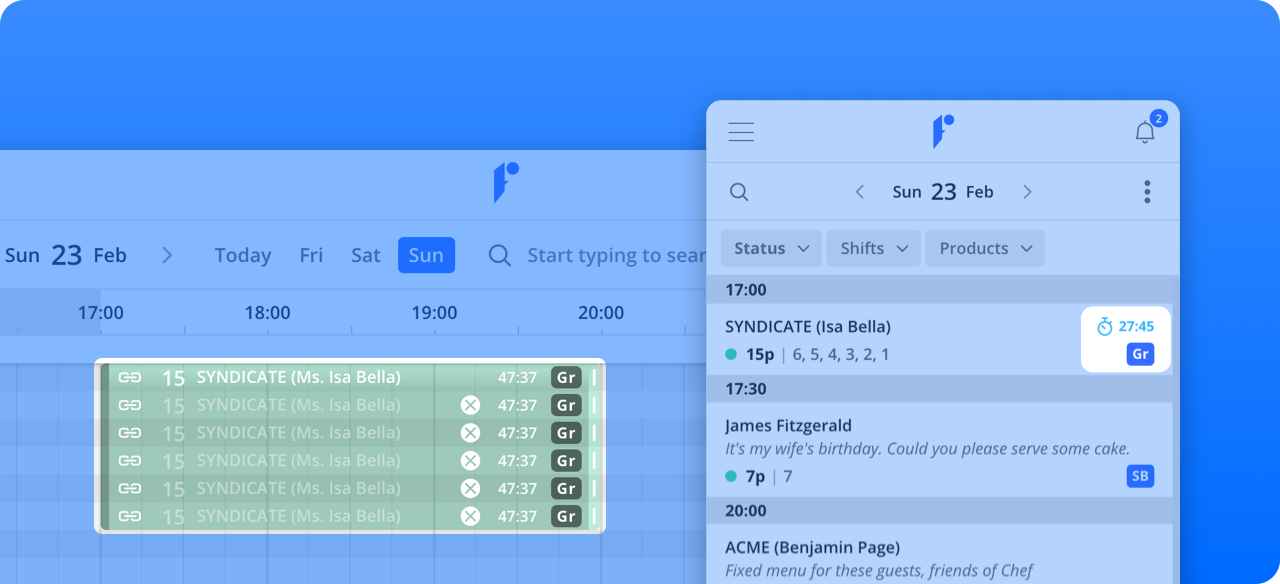Click the SB badge on James Fitzgerald booking

(1139, 476)
